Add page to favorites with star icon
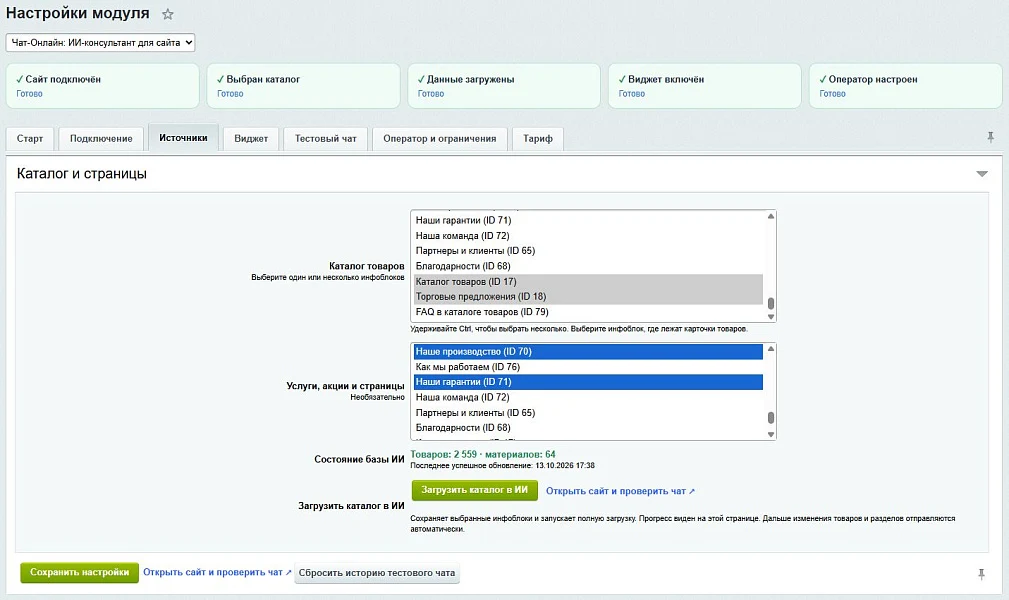Screen dimensions: 1009x600 168,14
